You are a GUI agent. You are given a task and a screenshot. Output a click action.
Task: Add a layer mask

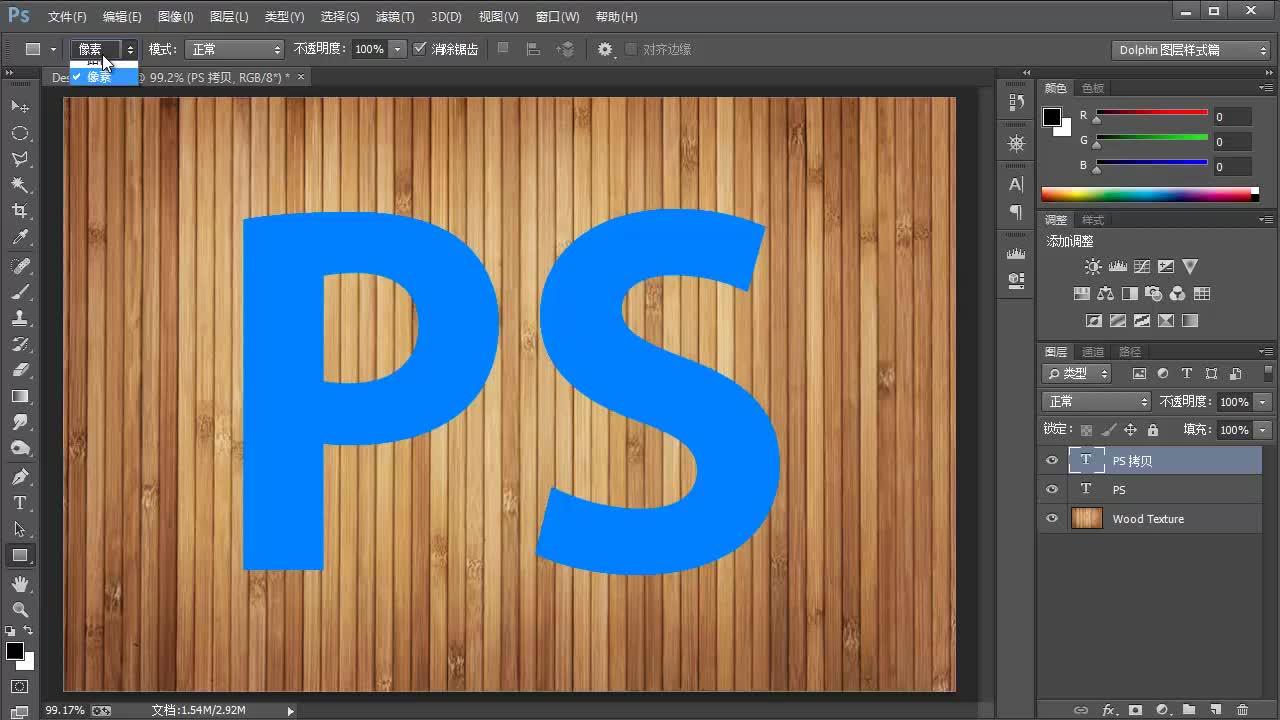[x=1135, y=710]
